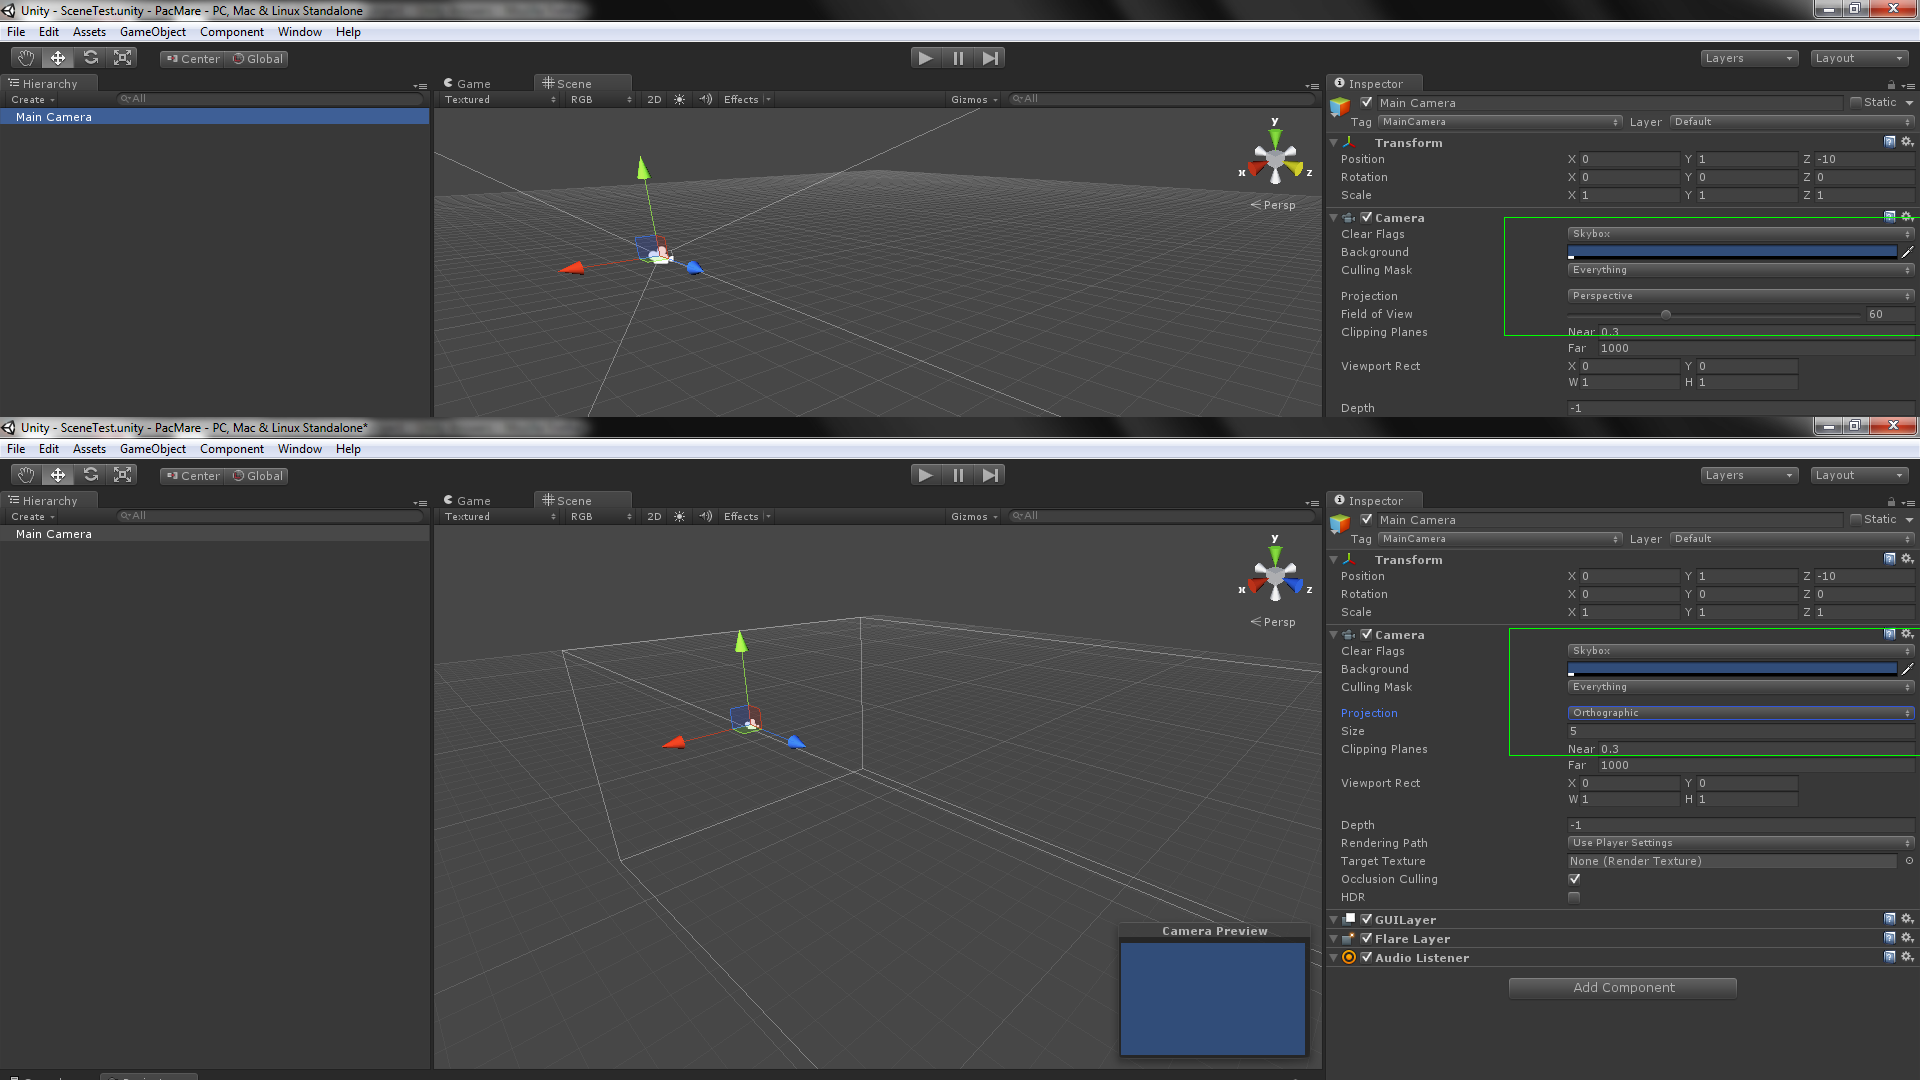
Task: Toggle Flare Layer component checkbox
Action: tap(1367, 938)
